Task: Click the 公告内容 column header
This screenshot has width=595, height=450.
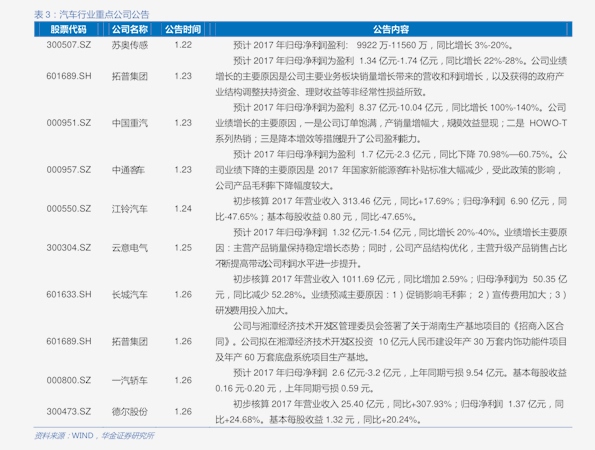Action: click(390, 29)
